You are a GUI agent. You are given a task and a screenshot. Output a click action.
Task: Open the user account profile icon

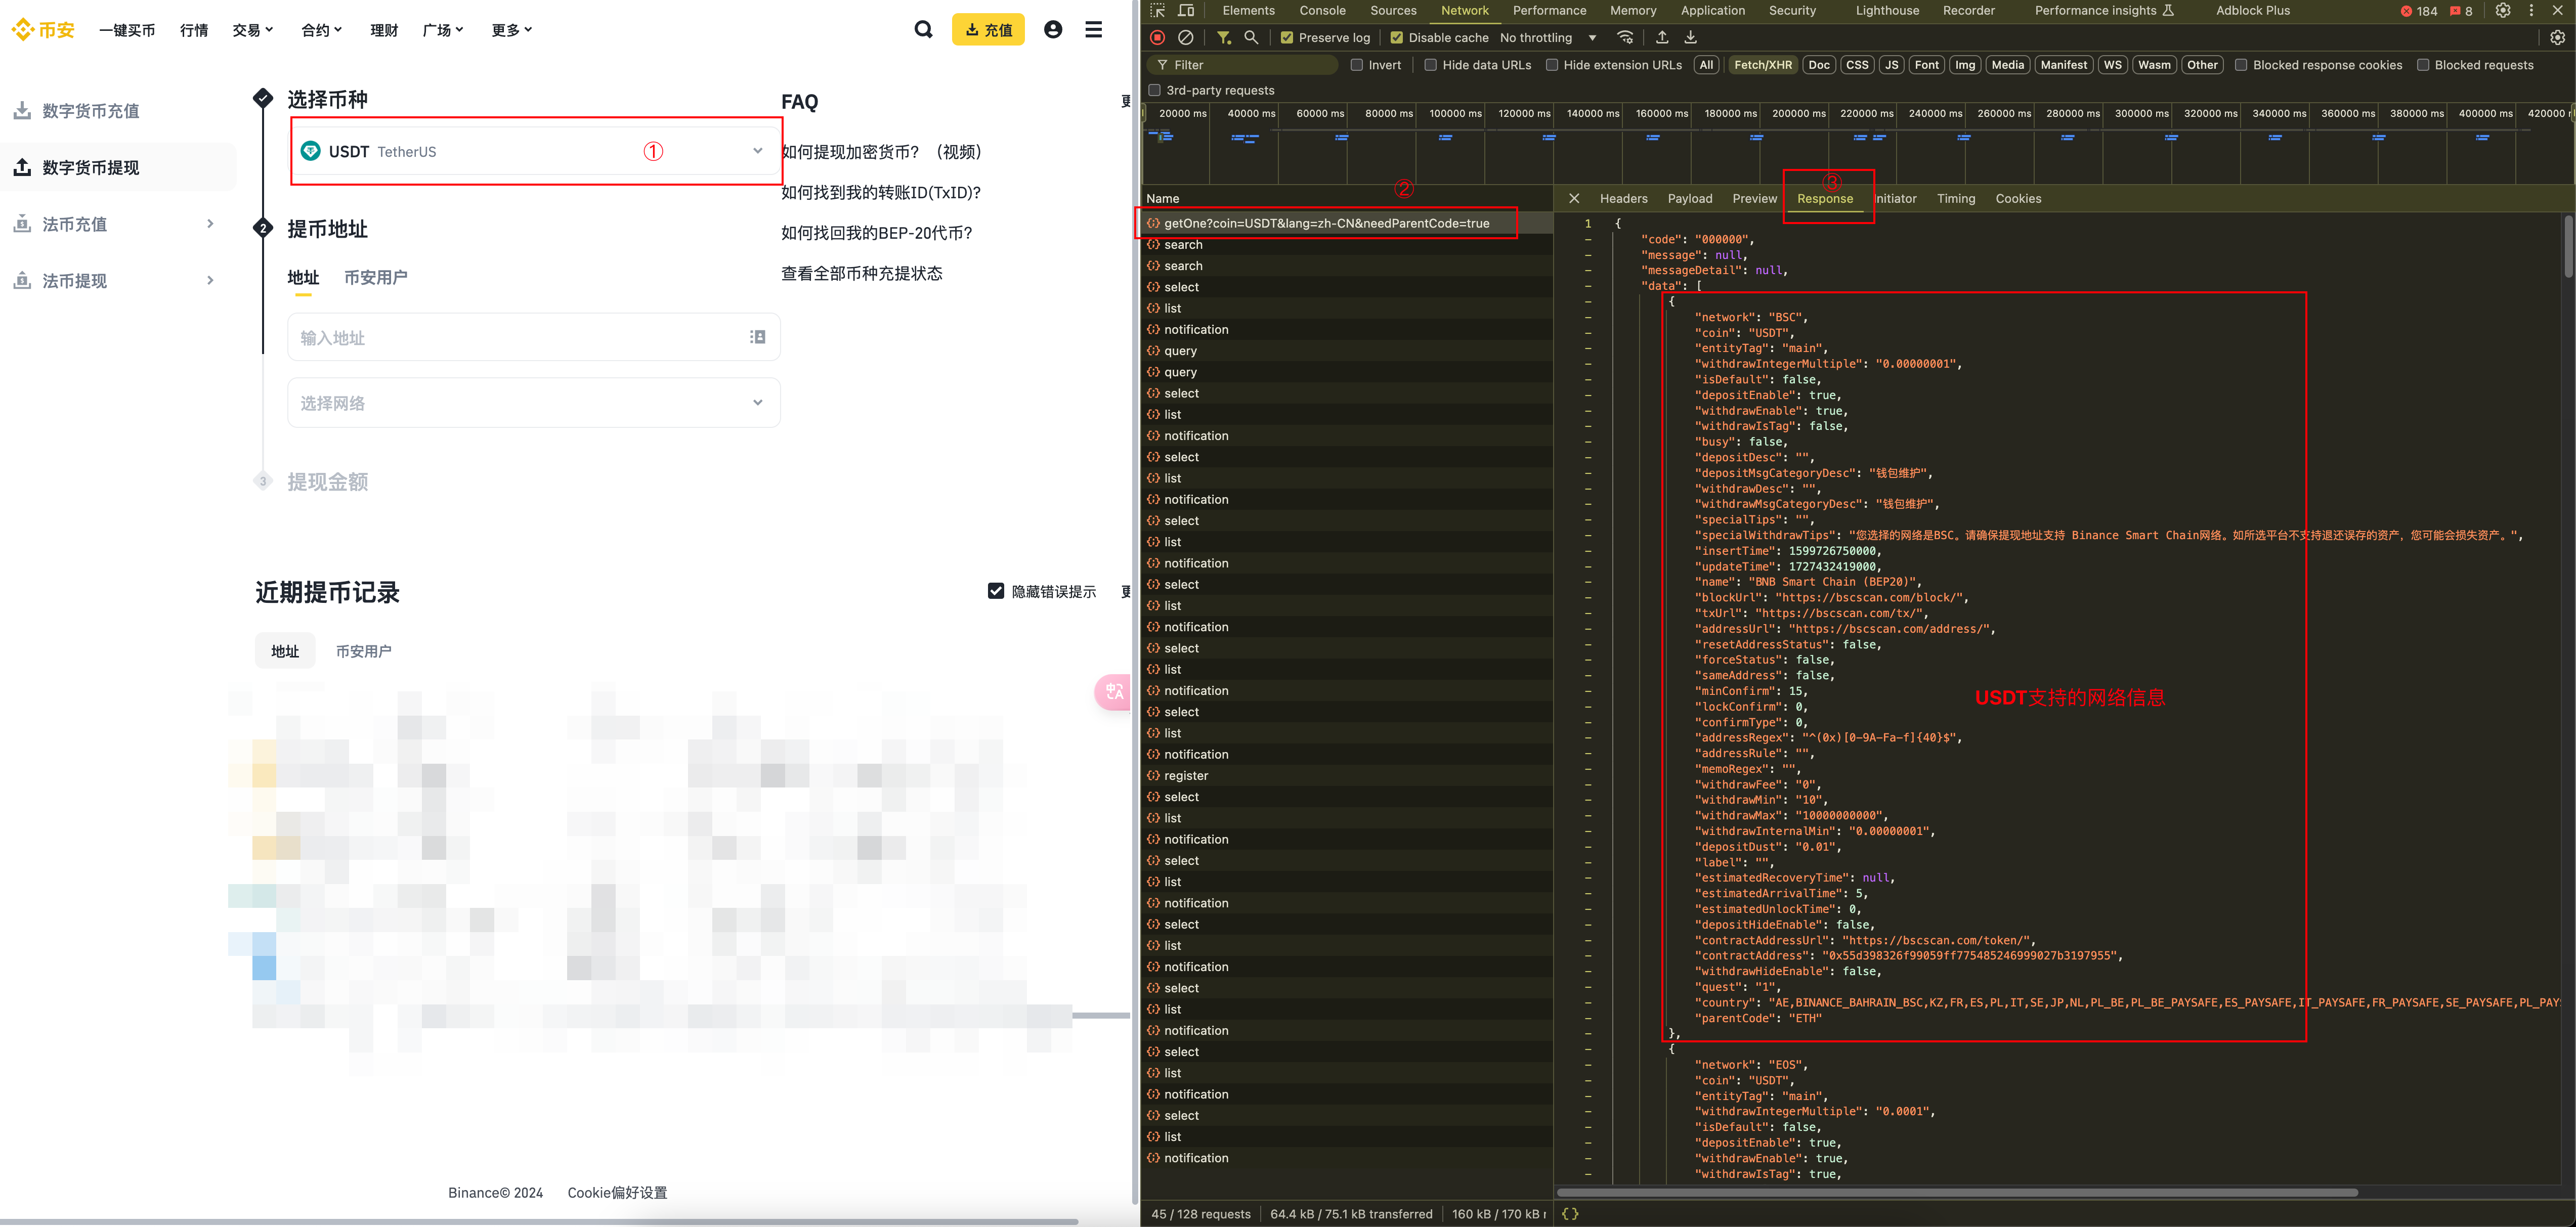coord(1053,30)
